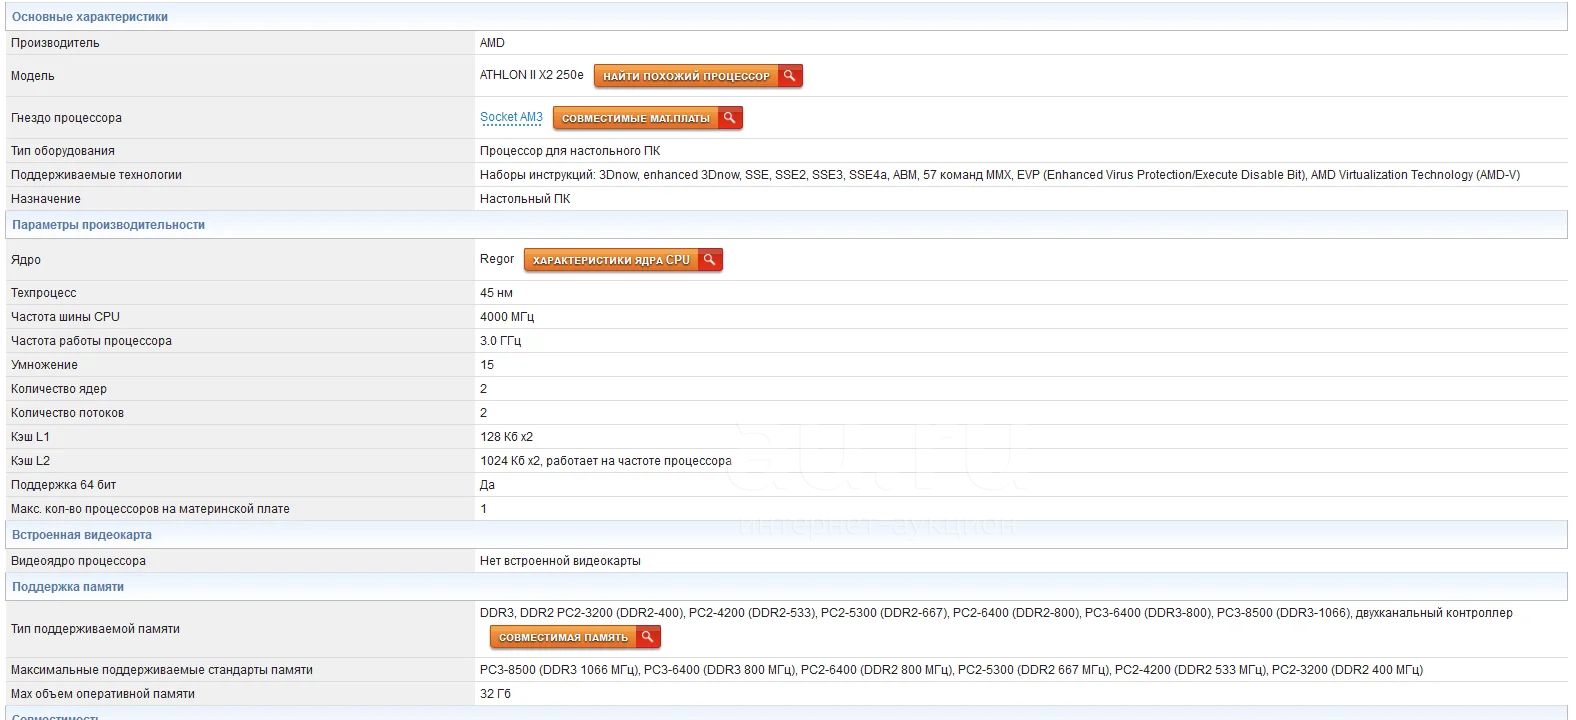Click the supported memory list starting 'DDR3, DDR2 PC2-3200'
Image resolution: width=1576 pixels, height=720 pixels.
(x=996, y=613)
